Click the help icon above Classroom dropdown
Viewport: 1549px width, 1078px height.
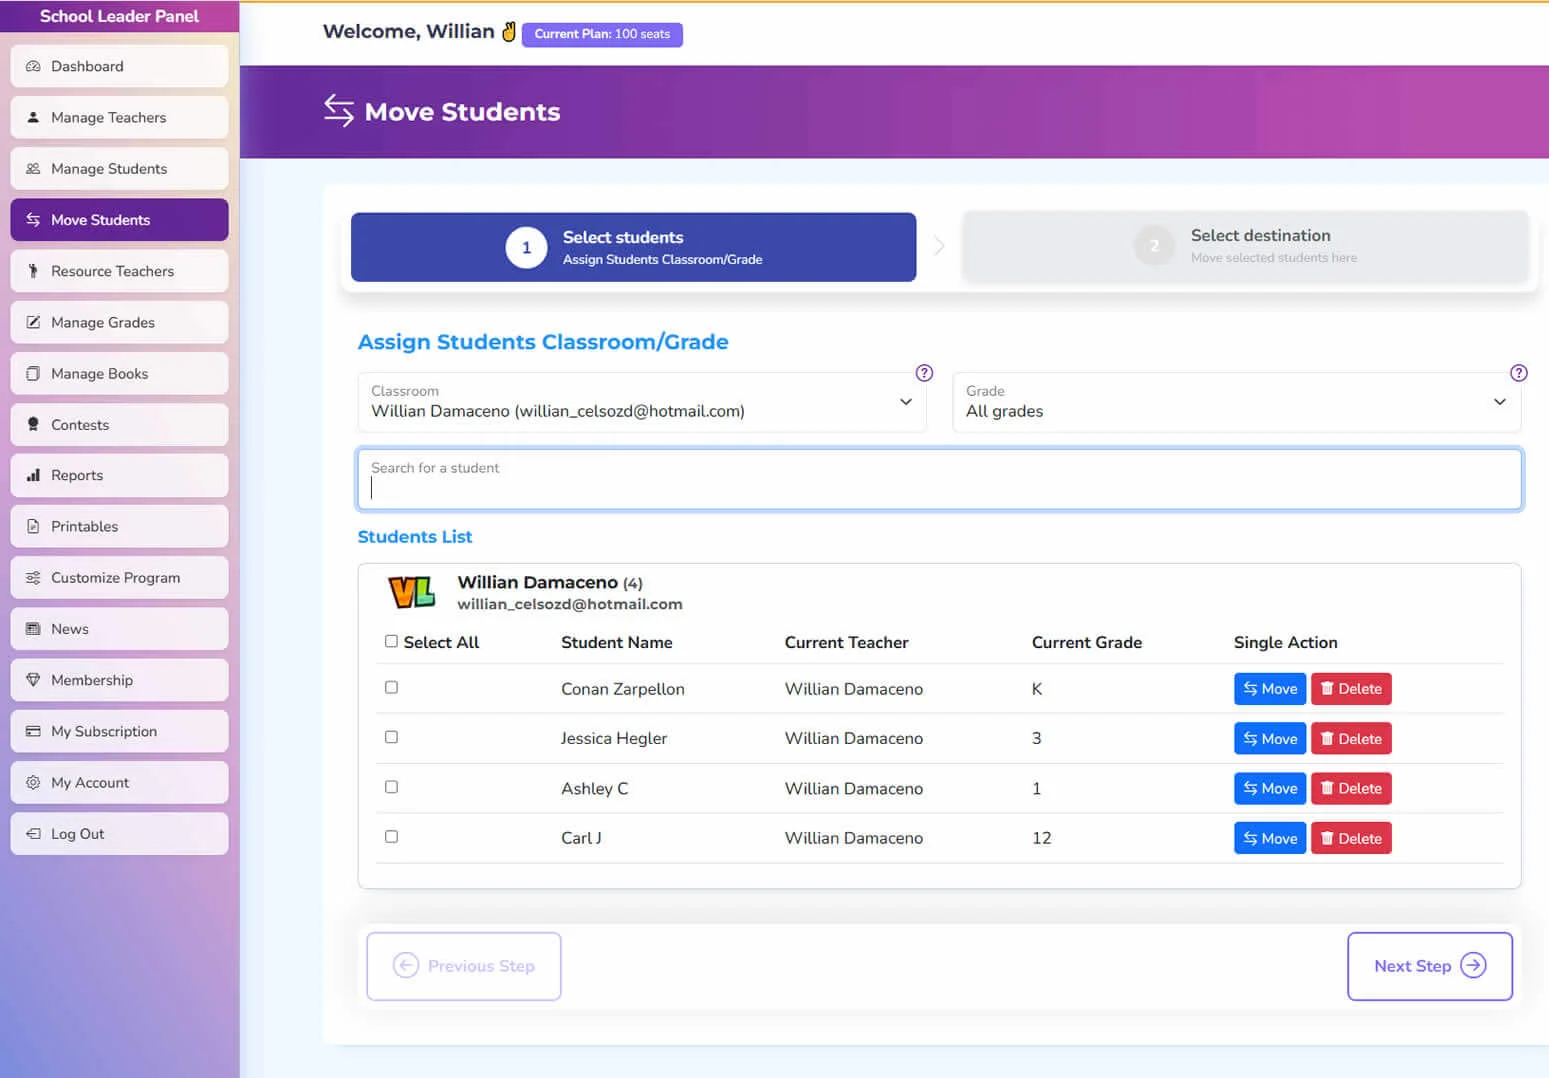tap(924, 373)
